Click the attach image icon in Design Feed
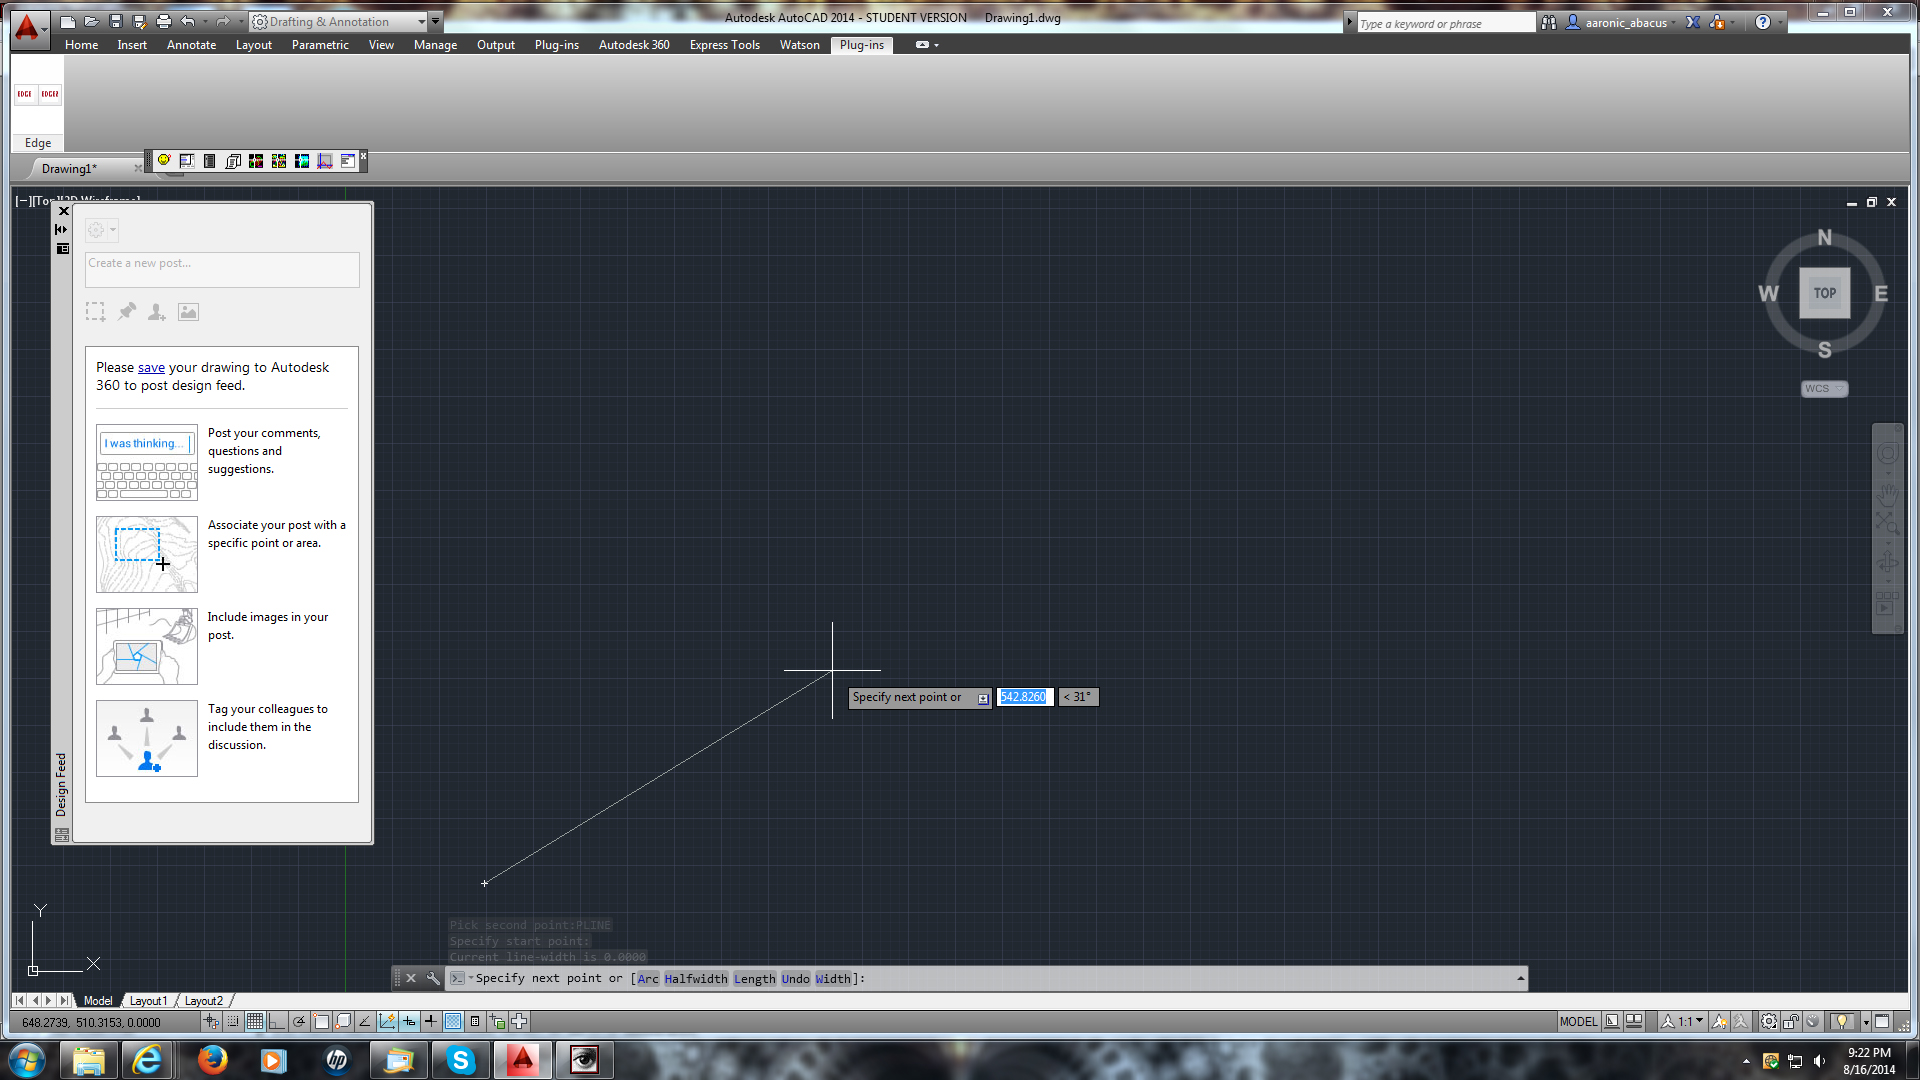The image size is (1920, 1080). pos(188,312)
